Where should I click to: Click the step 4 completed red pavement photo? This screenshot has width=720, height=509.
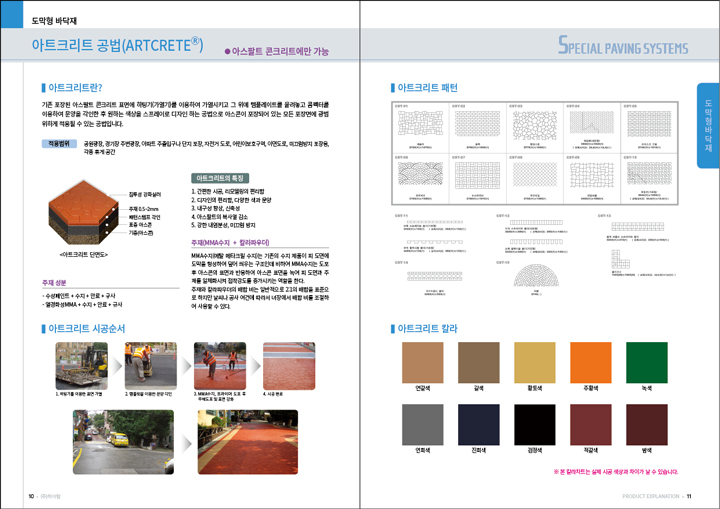pos(289,366)
